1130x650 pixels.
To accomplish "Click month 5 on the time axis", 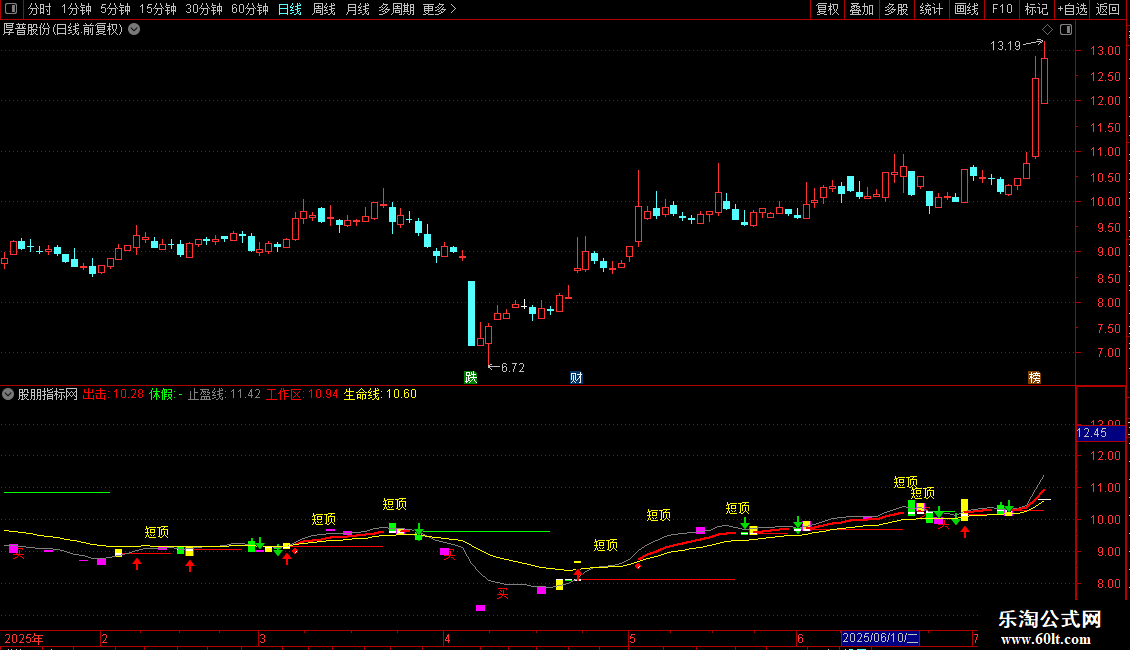I will coord(632,638).
